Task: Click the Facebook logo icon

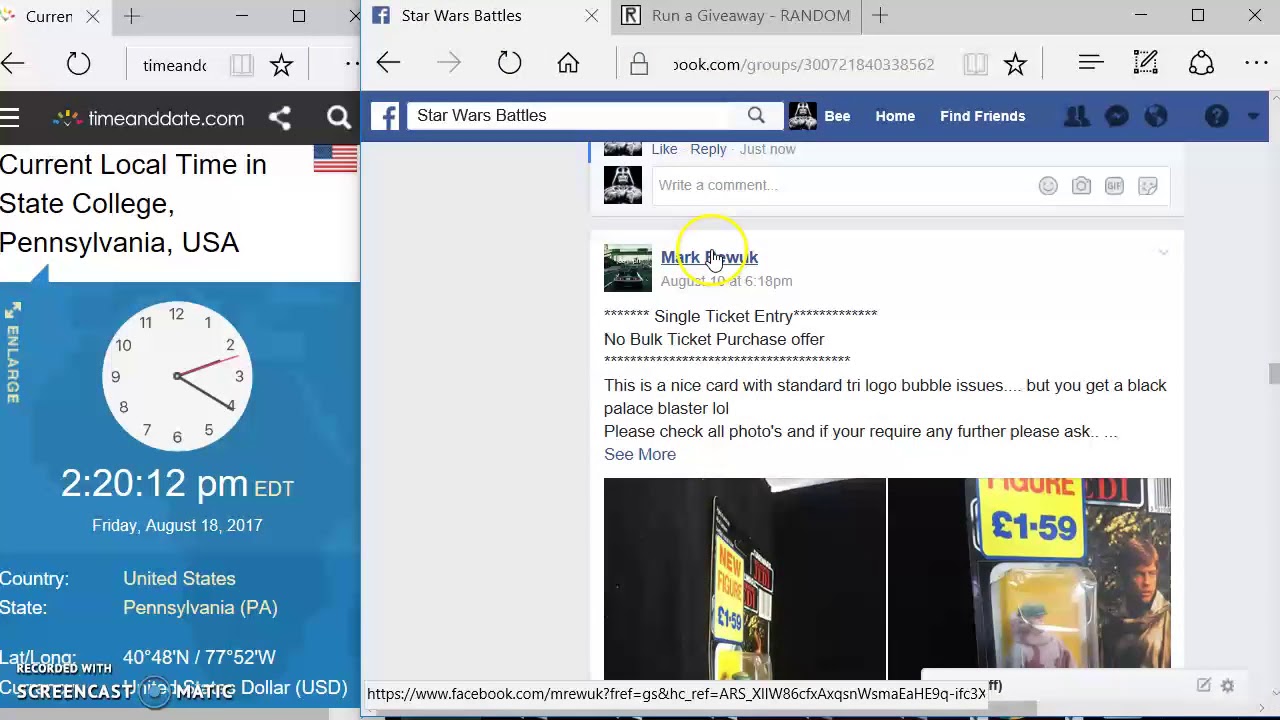Action: click(x=385, y=116)
